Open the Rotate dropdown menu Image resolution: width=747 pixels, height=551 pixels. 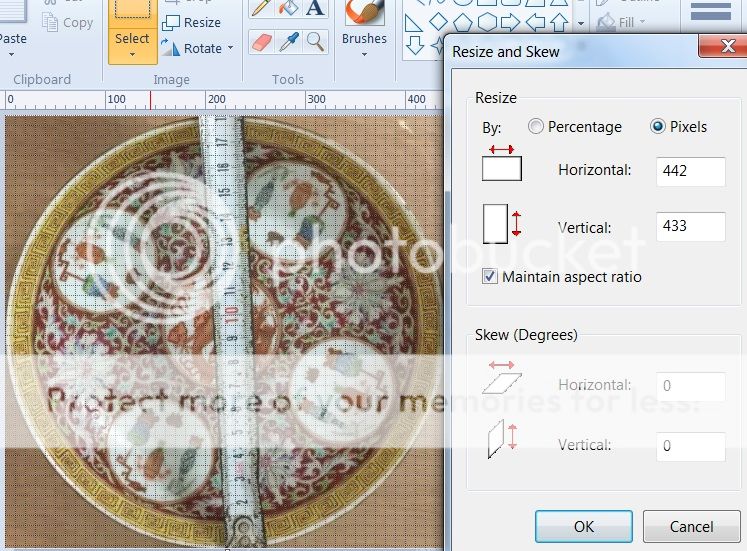(x=229, y=48)
